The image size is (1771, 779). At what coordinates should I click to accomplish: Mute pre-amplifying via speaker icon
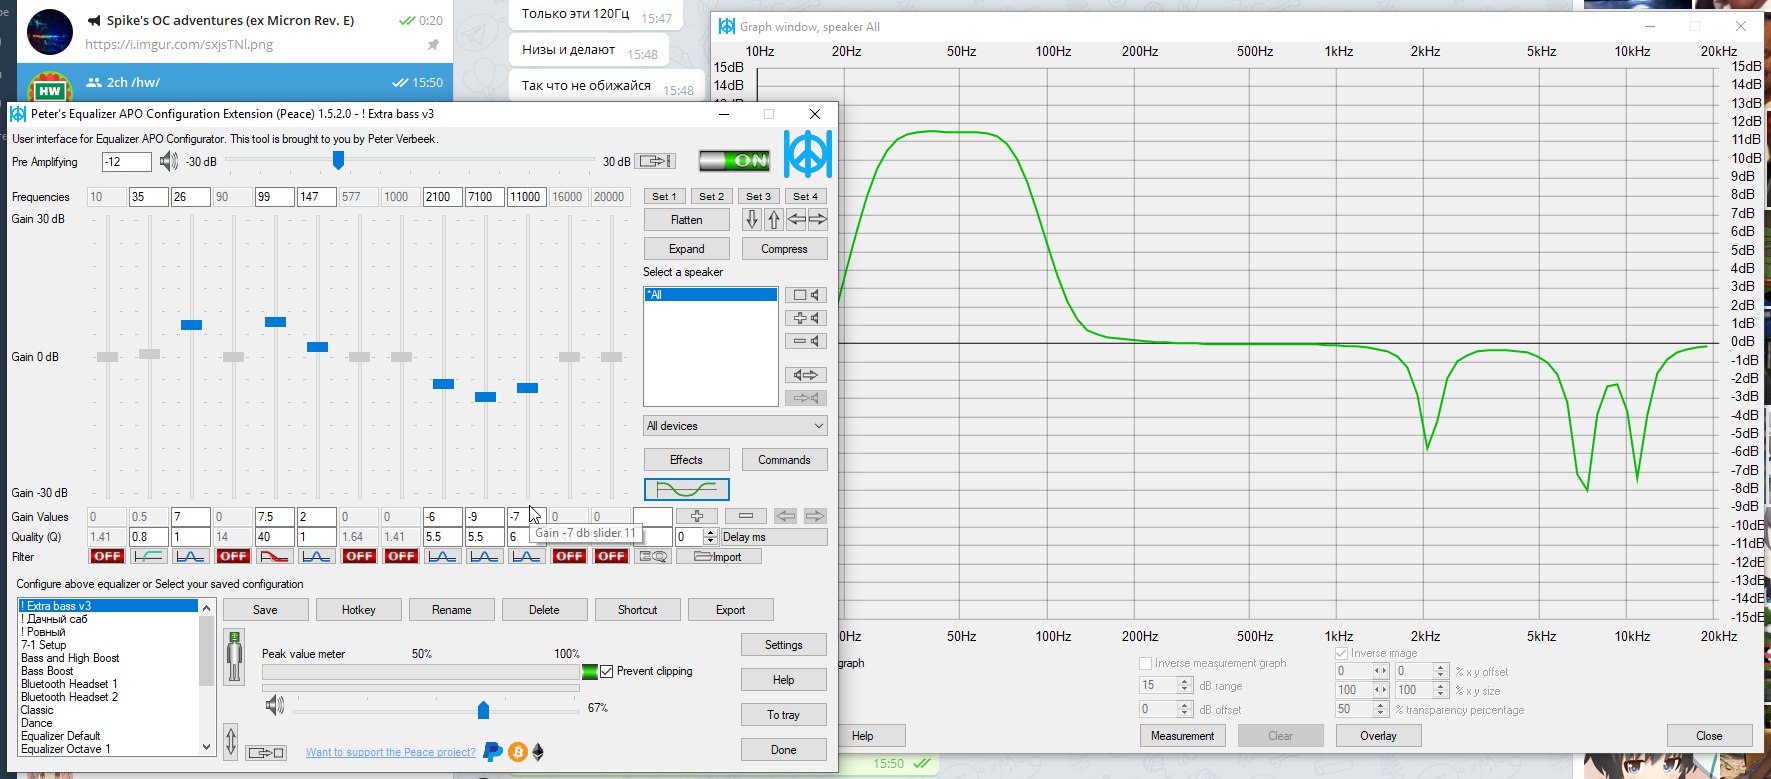click(x=168, y=161)
